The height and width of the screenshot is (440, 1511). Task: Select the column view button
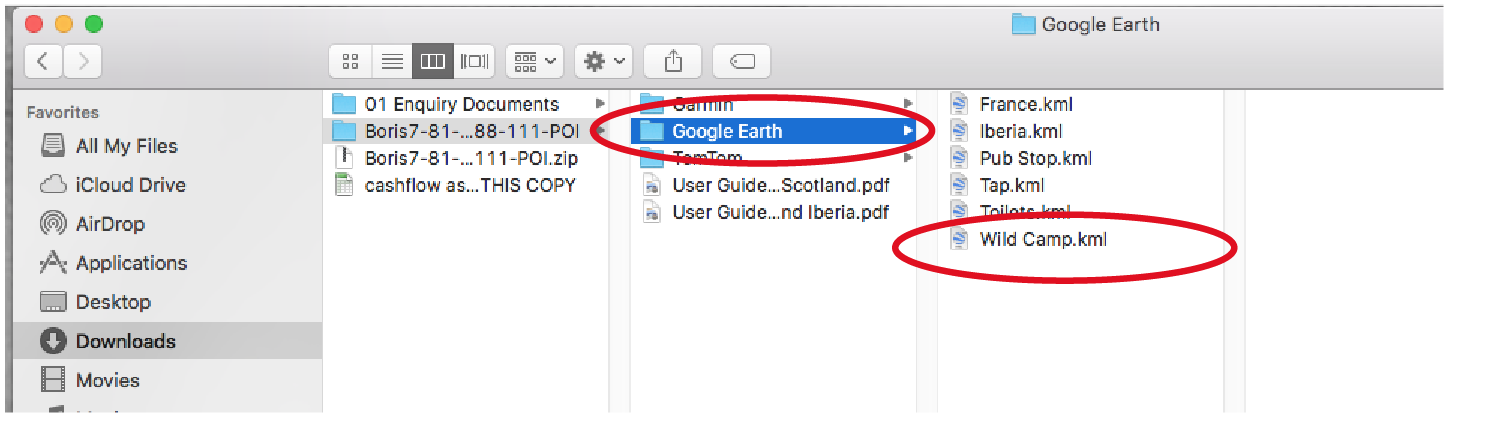click(x=432, y=62)
